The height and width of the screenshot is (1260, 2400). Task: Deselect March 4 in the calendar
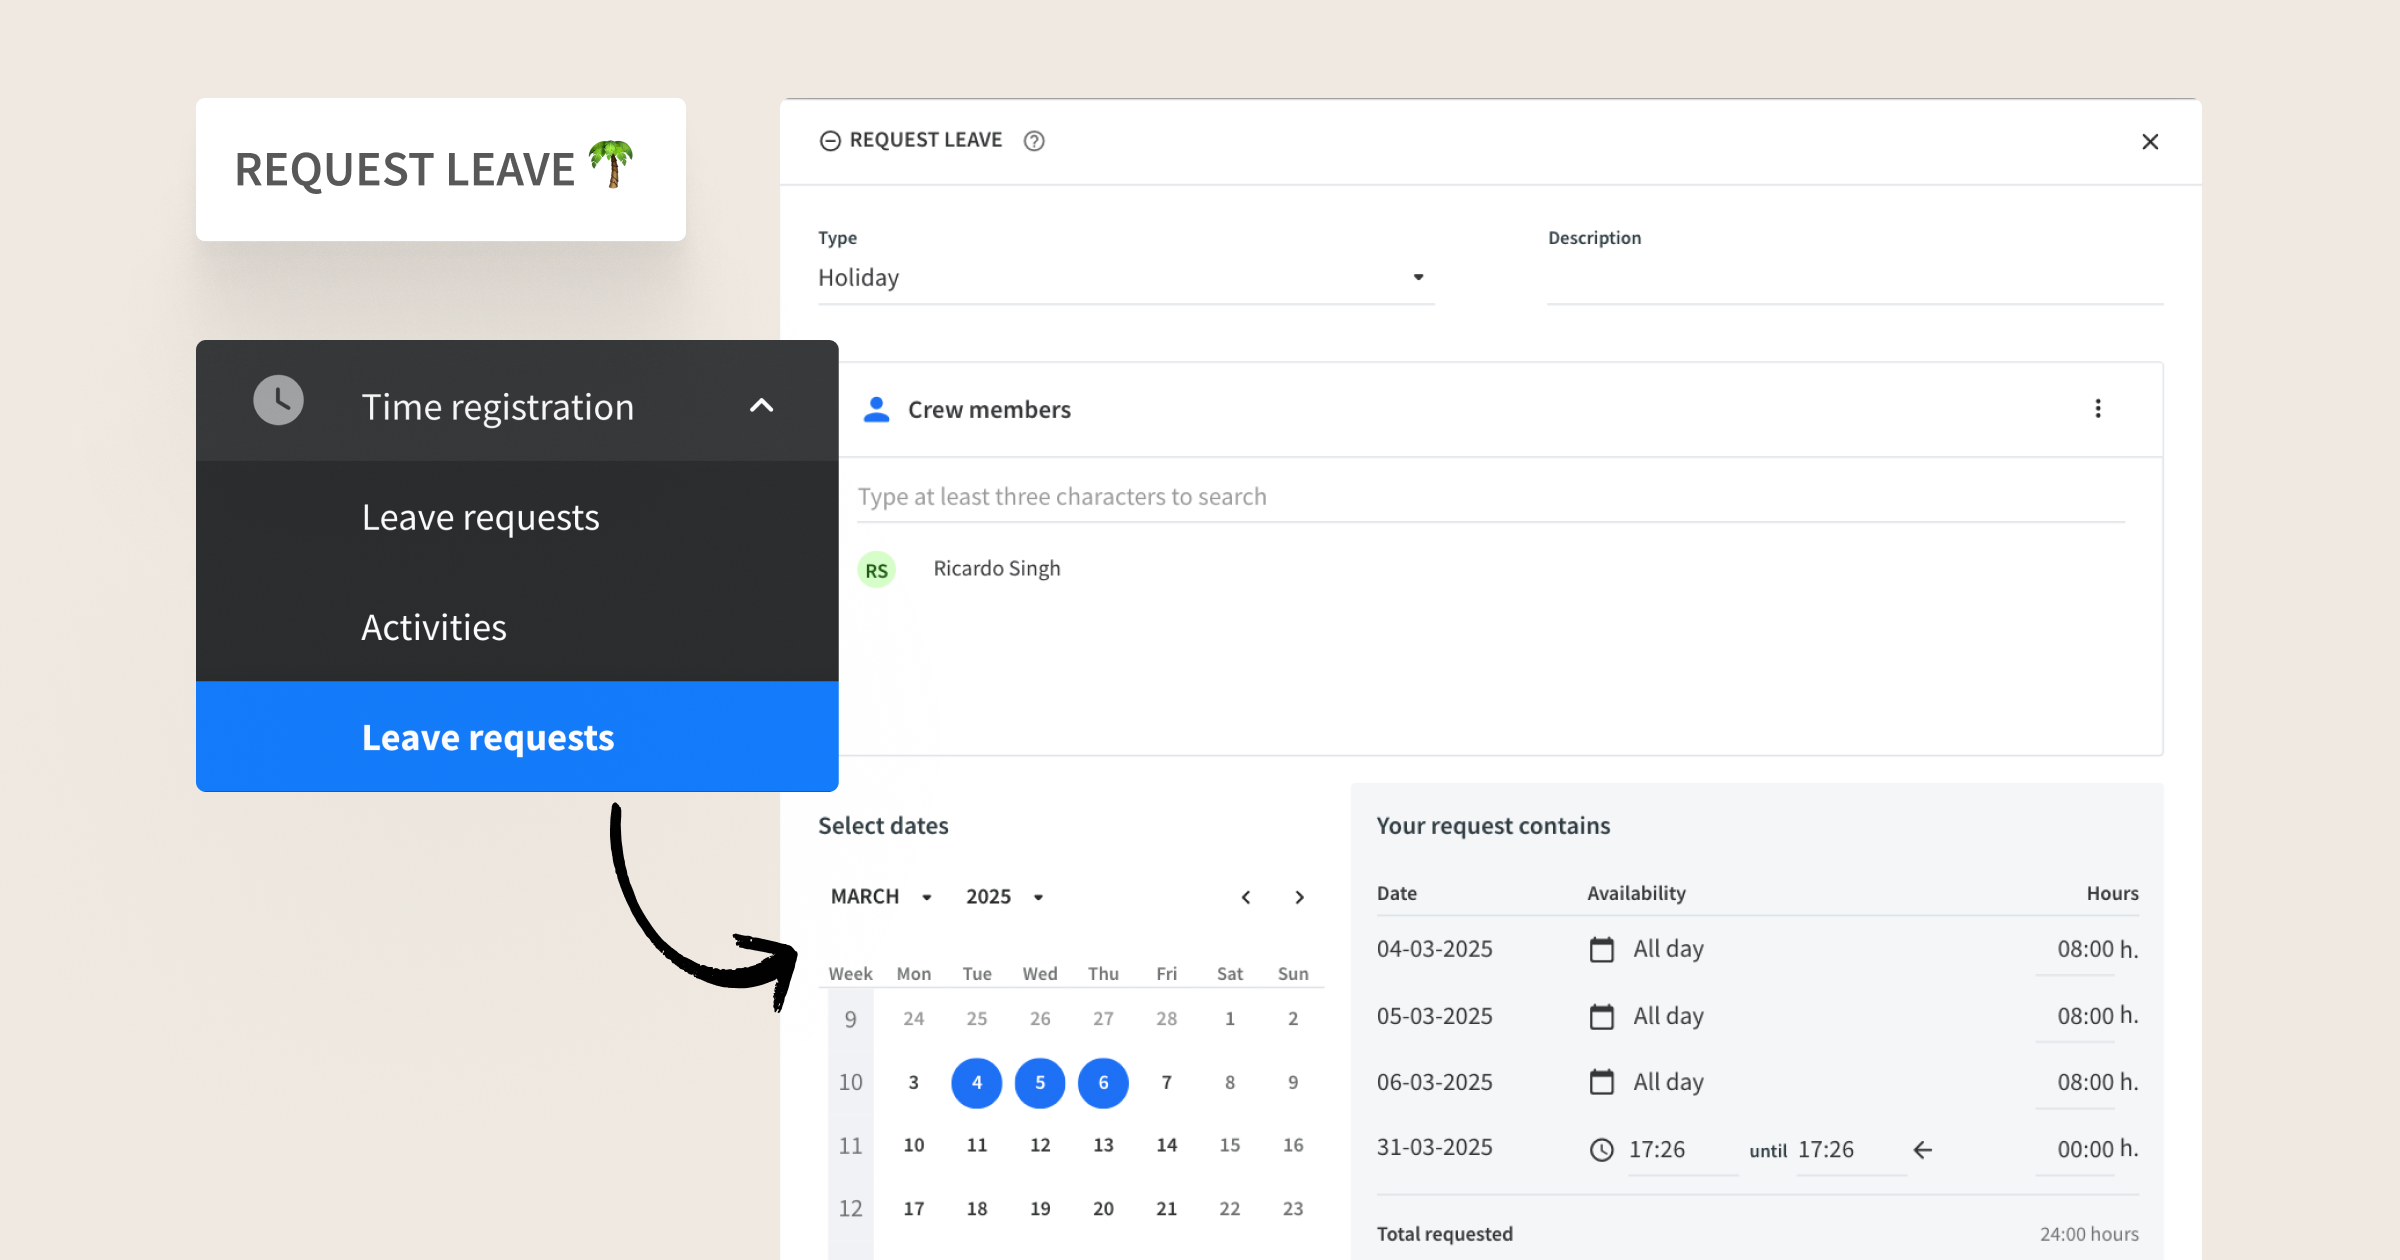[976, 1083]
